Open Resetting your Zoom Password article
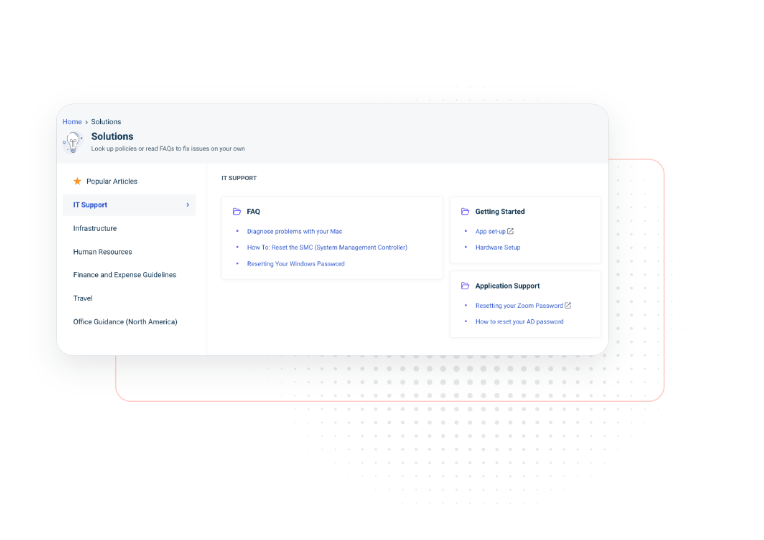Screen dimensions: 764x540 tap(519, 306)
